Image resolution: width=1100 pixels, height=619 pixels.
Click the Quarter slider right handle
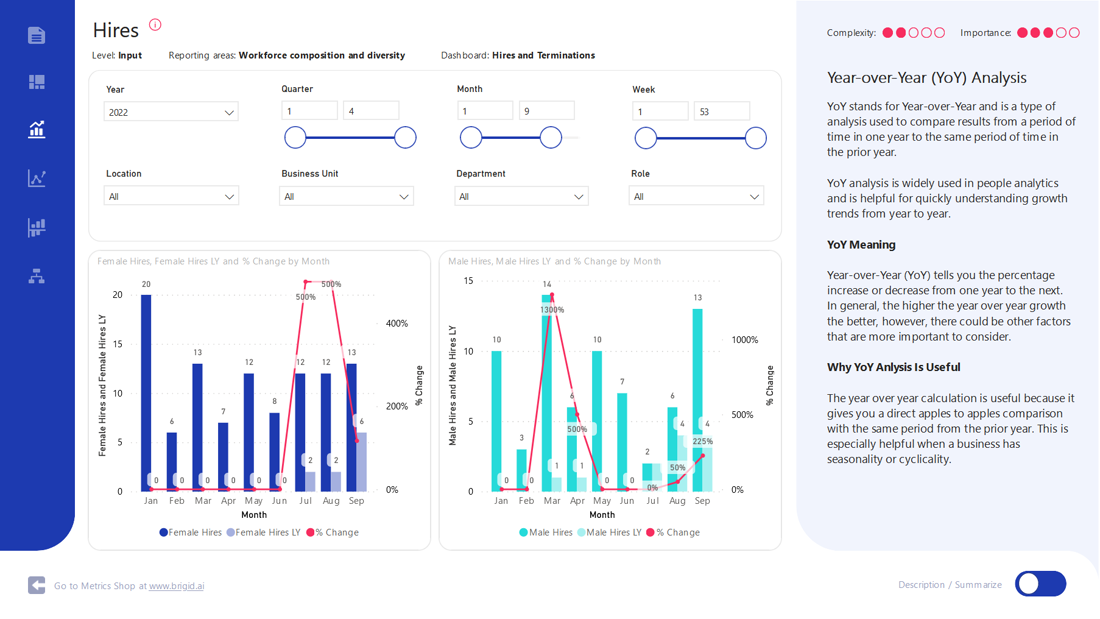(405, 137)
